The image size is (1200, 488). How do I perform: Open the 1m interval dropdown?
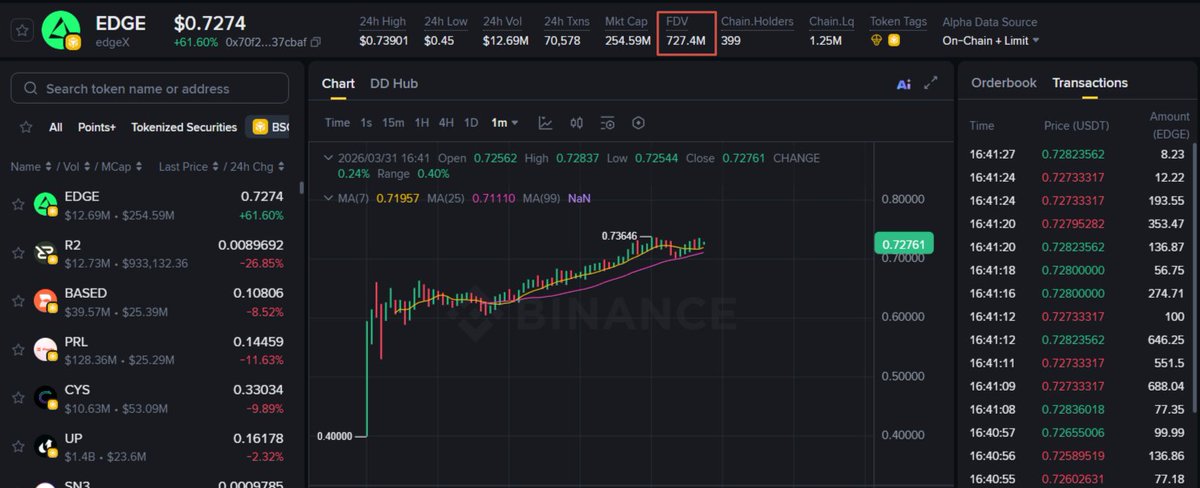[x=505, y=123]
